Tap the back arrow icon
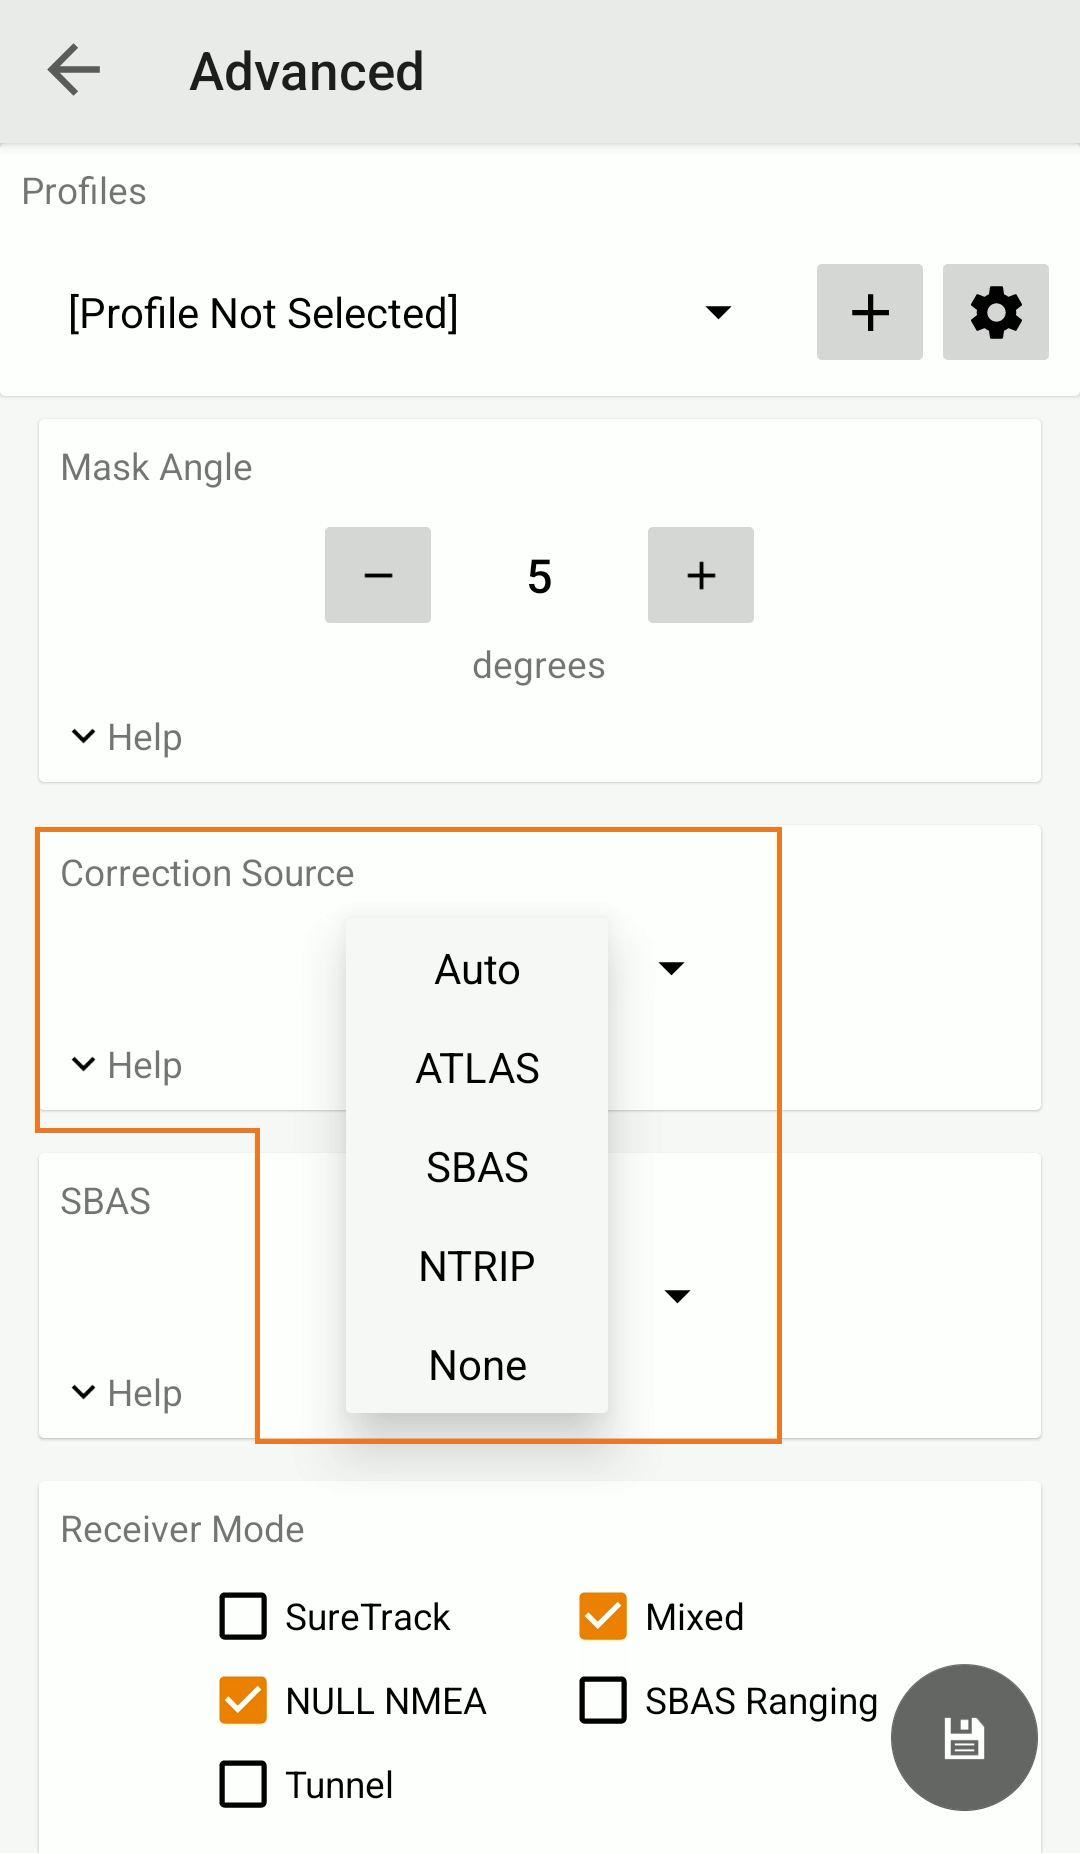This screenshot has width=1080, height=1854. click(x=74, y=71)
